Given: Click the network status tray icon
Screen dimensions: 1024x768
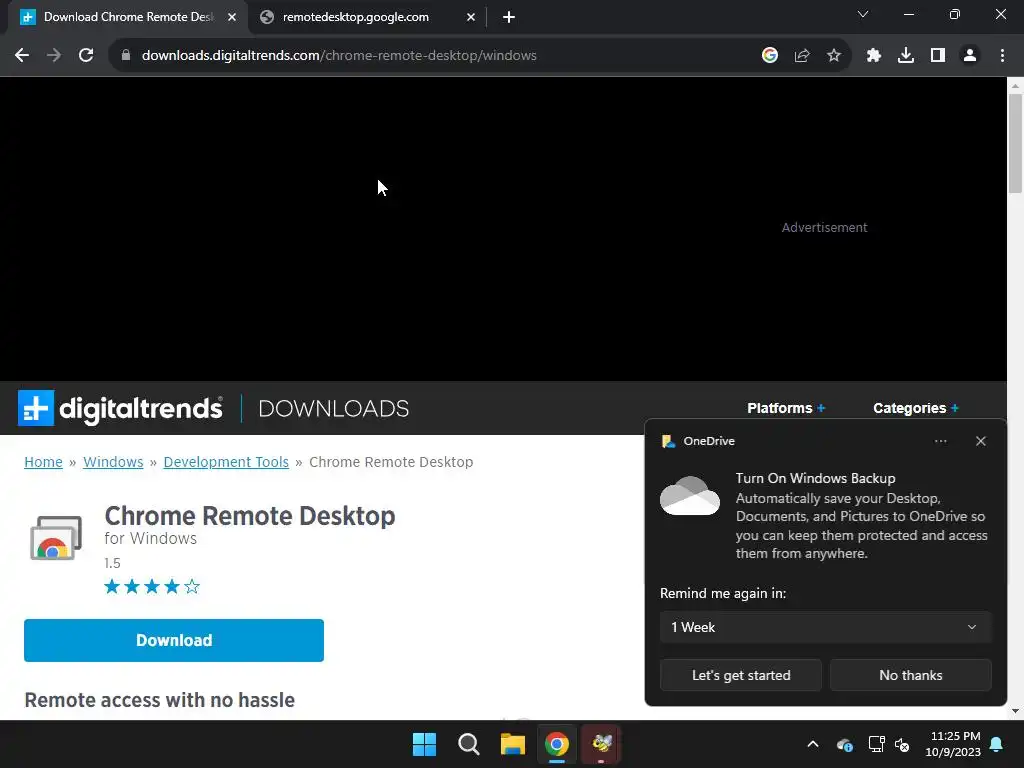Looking at the screenshot, I should 876,744.
